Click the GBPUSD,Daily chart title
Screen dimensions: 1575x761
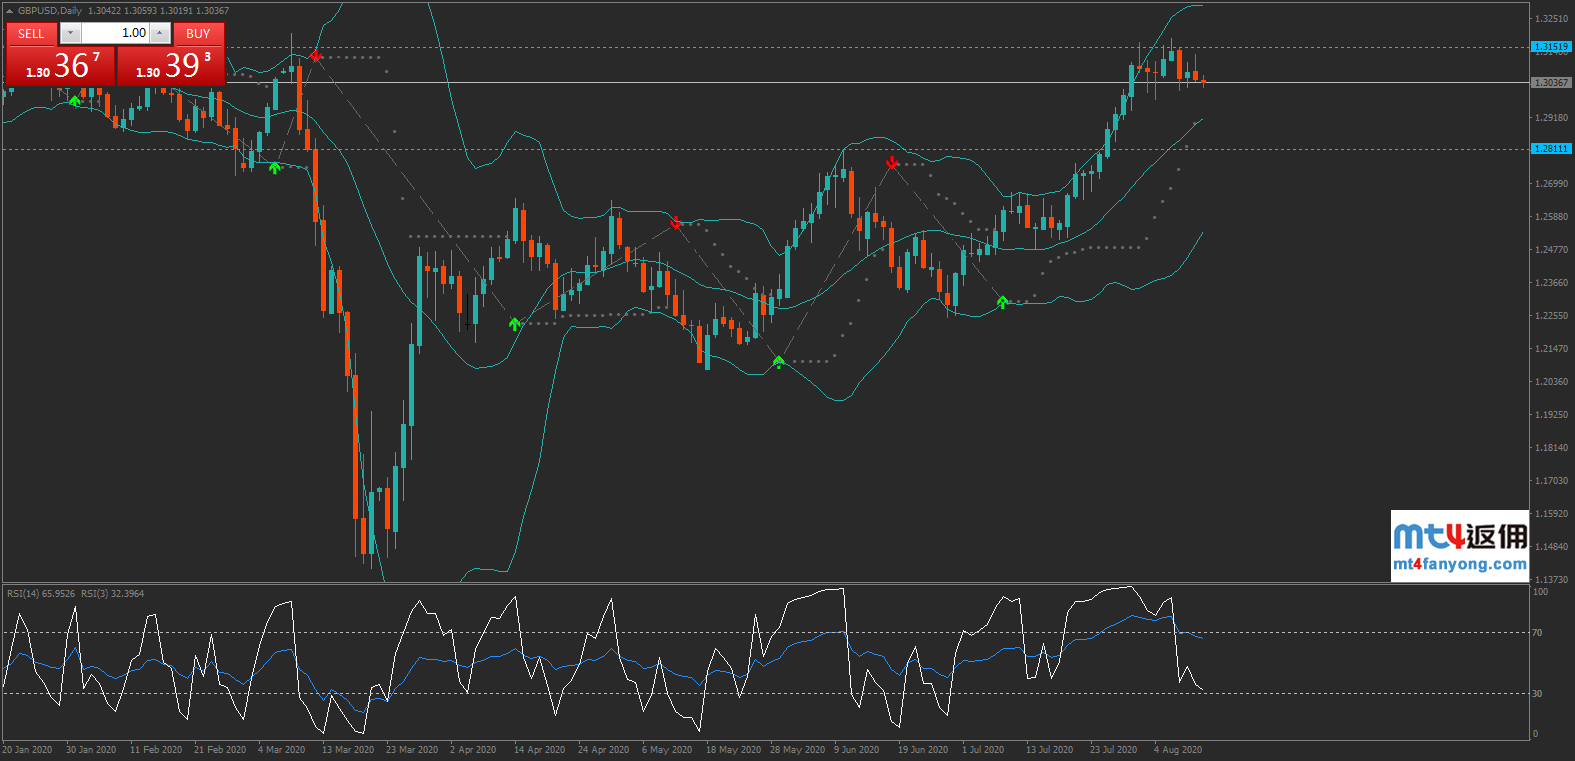[50, 11]
